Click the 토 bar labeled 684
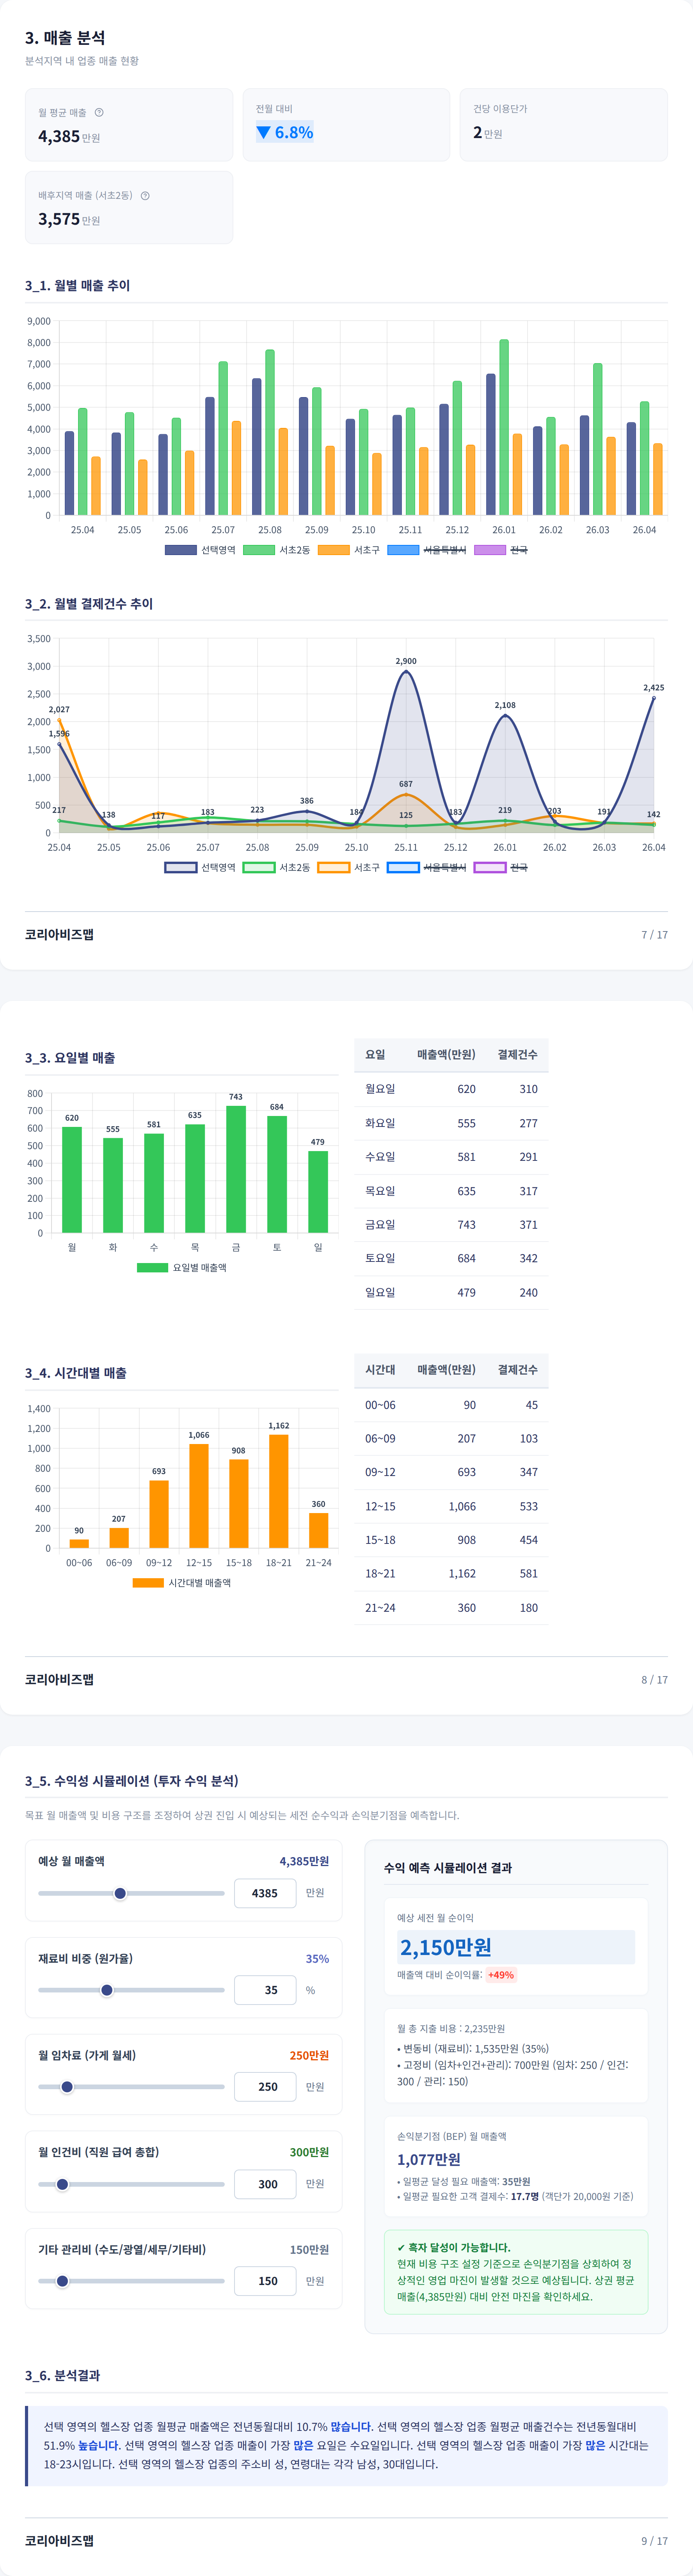 (277, 1174)
